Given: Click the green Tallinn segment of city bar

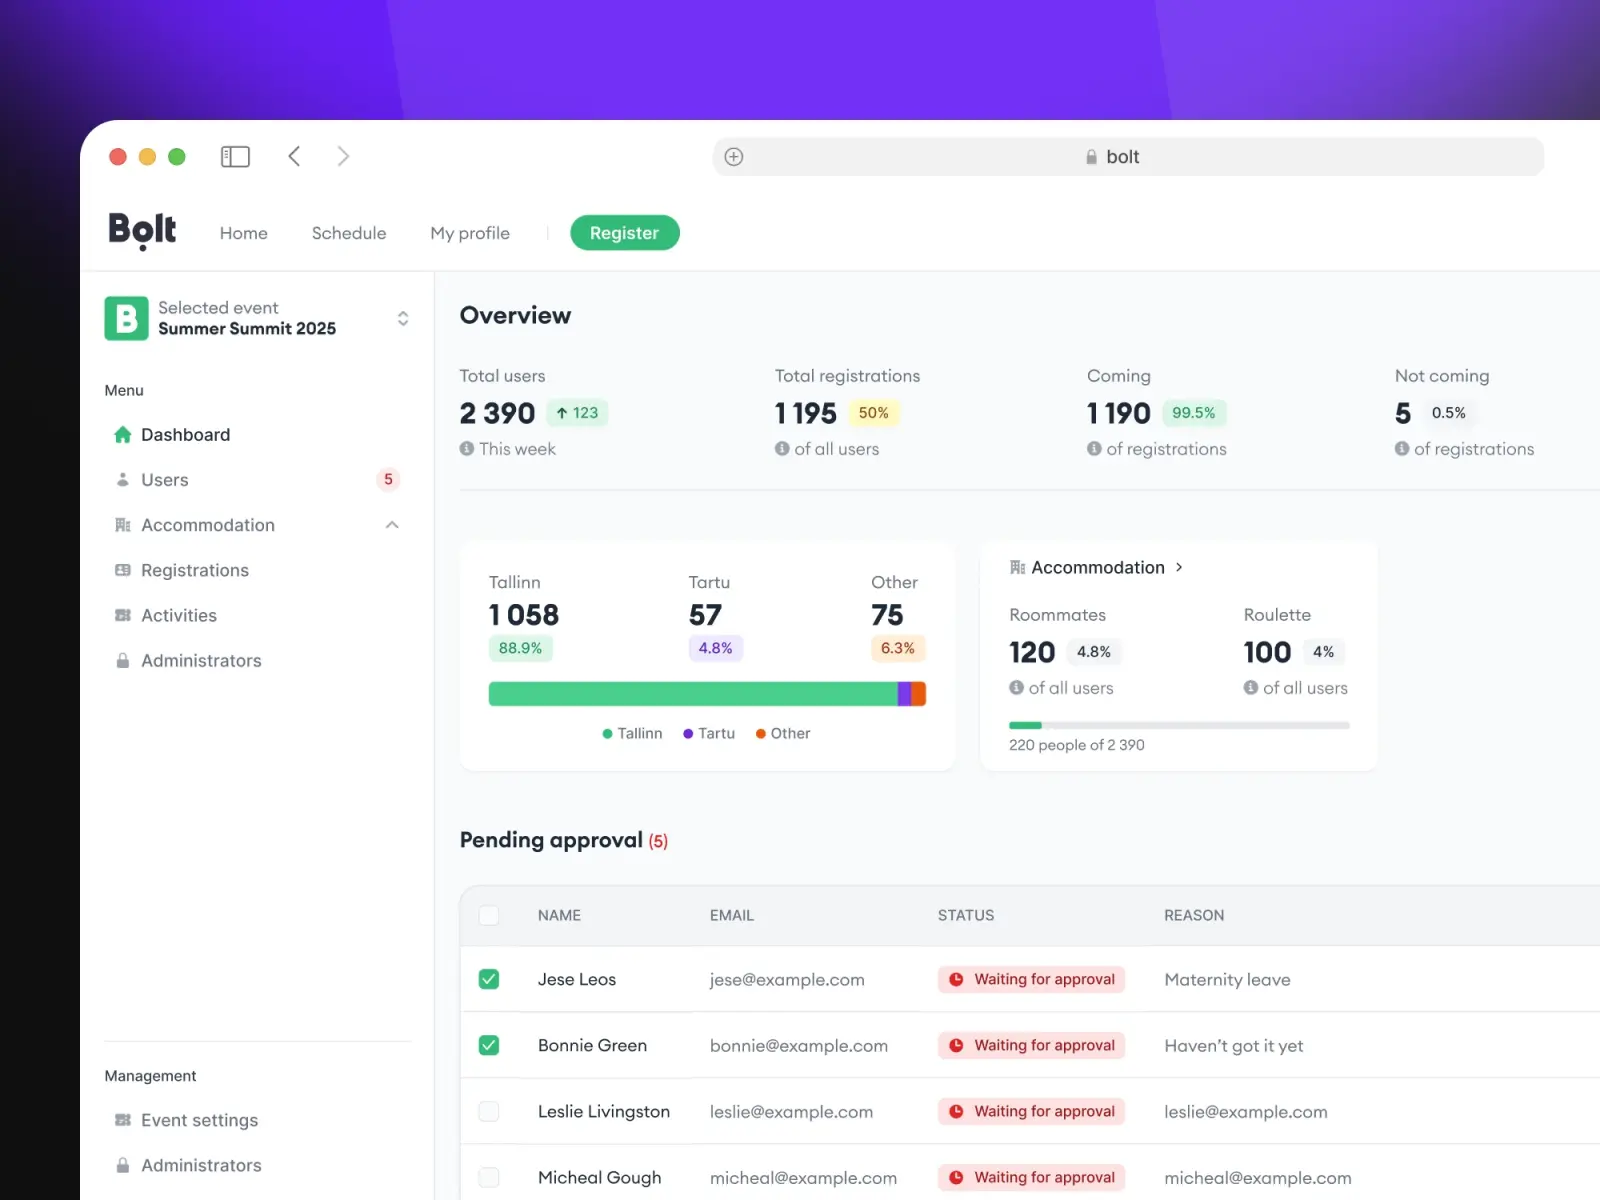Looking at the screenshot, I should pos(693,694).
